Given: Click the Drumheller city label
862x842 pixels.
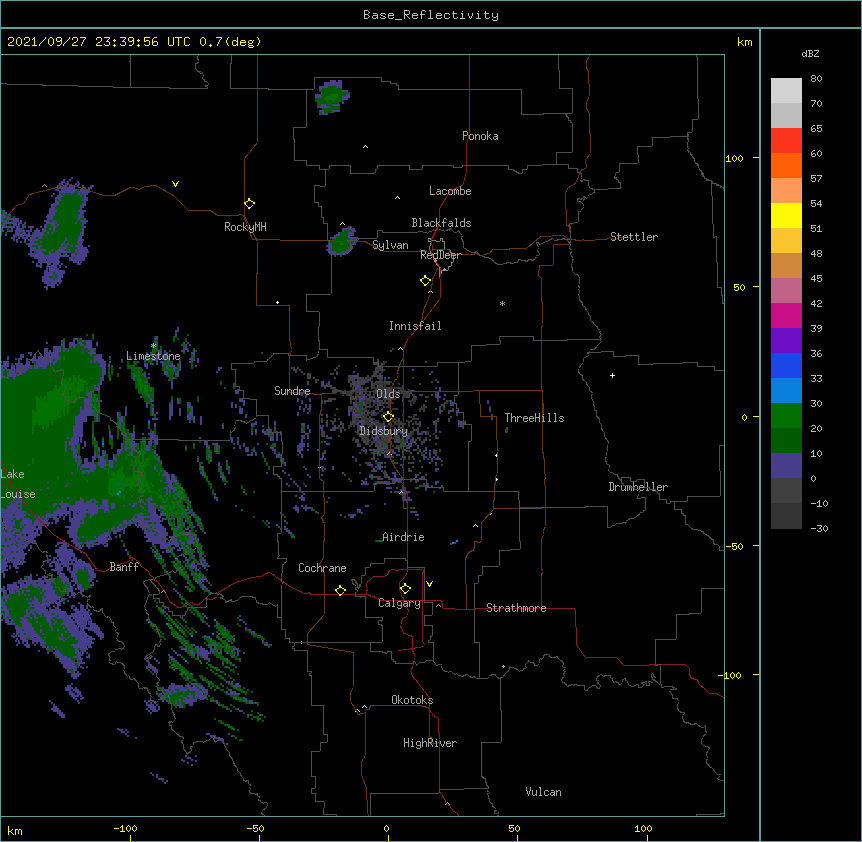Looking at the screenshot, I should (638, 487).
